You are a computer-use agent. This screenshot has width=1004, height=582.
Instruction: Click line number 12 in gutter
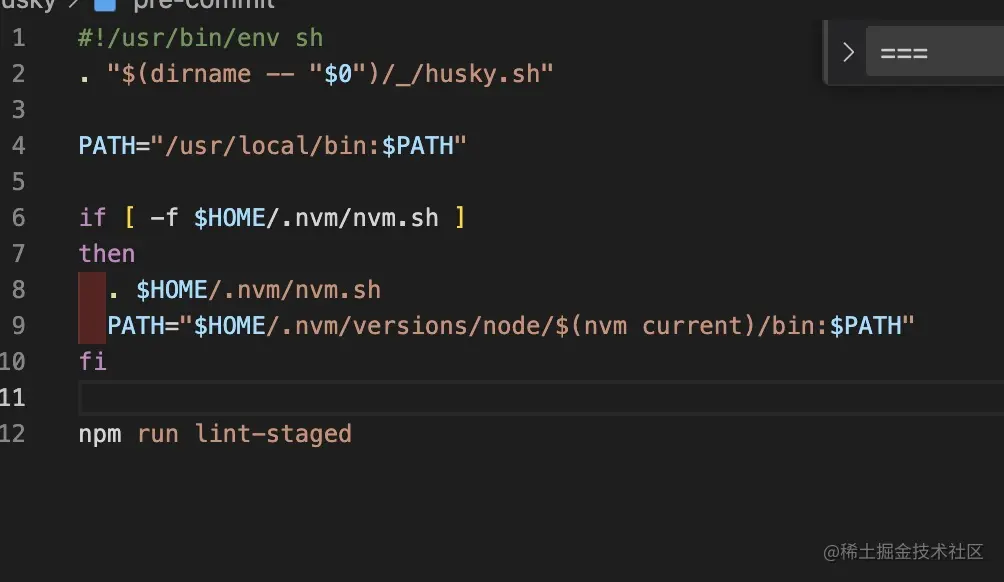coord(13,434)
